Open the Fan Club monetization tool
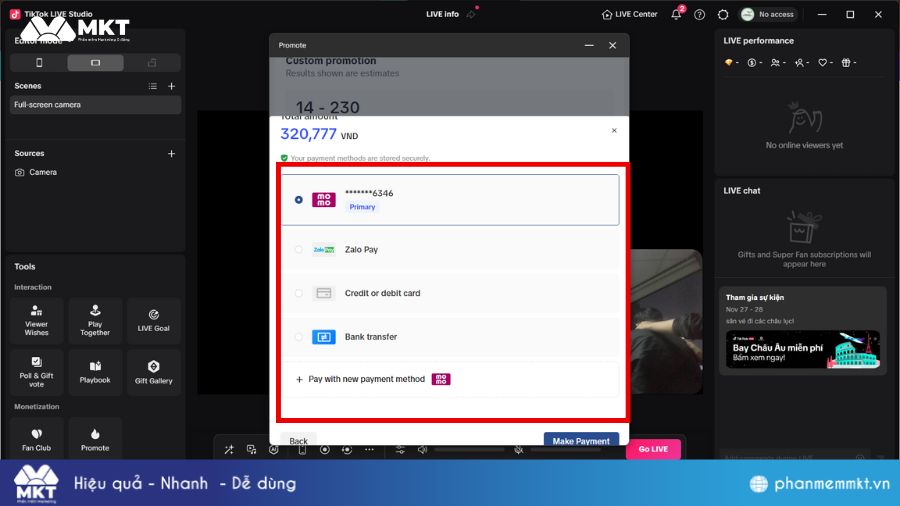 (36, 439)
